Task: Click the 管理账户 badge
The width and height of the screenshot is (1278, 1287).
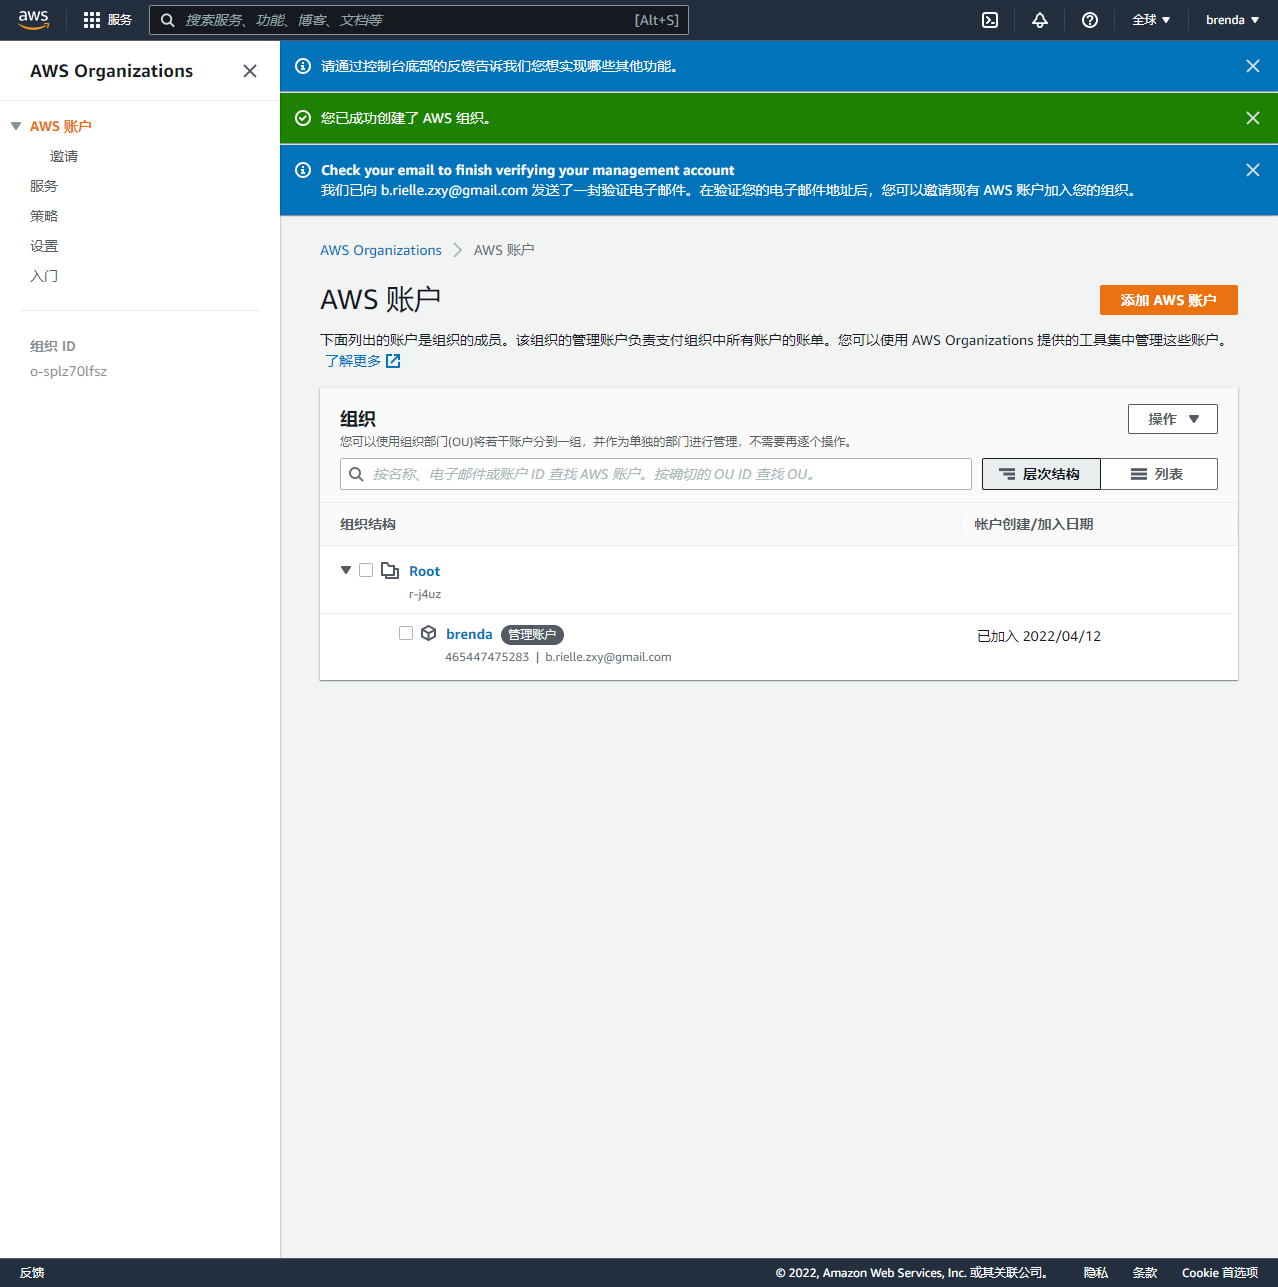Action: coord(532,635)
